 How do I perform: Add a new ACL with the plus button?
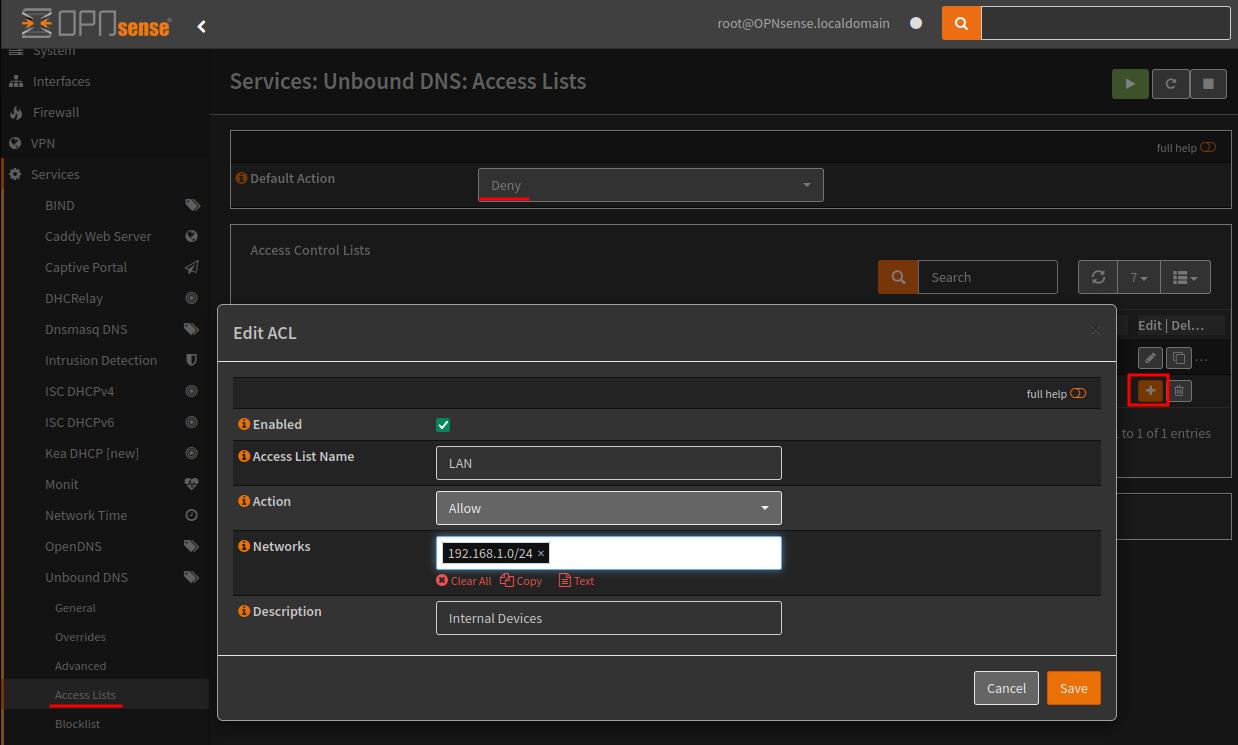tap(1150, 391)
